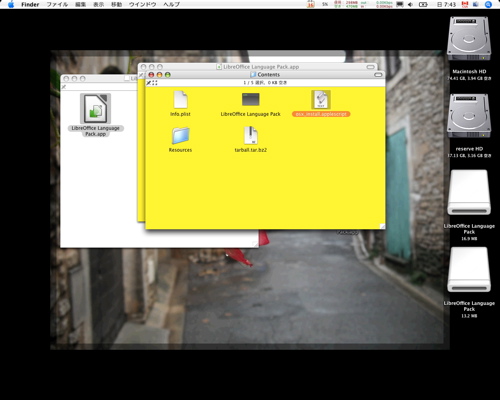
Task: Click the volume icon in the menu bar
Action: point(410,4)
